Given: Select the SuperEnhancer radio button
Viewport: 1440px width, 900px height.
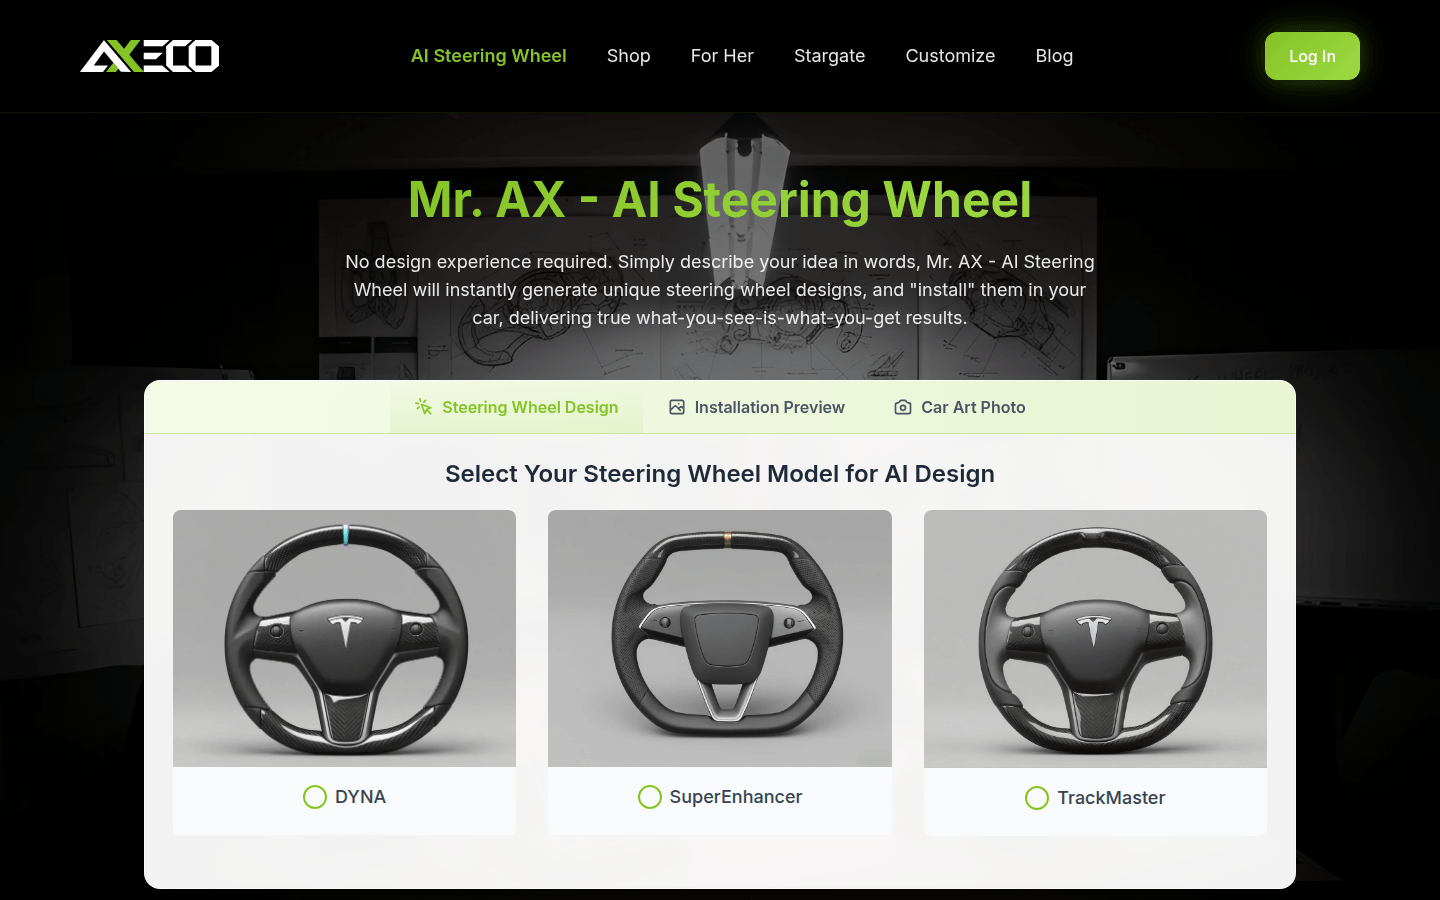Looking at the screenshot, I should [x=650, y=797].
